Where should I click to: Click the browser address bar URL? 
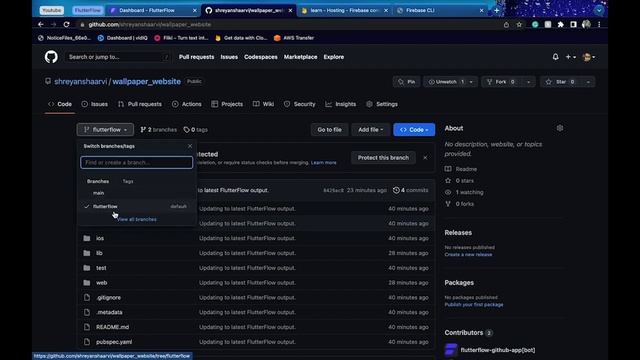tap(150, 24)
